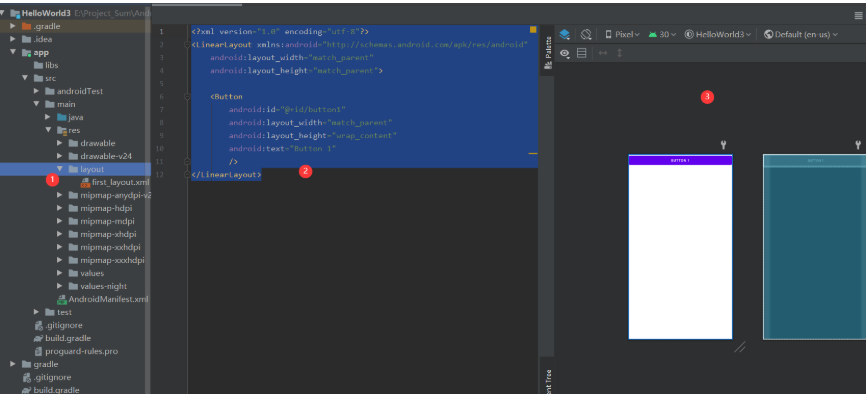866x395 pixels.
Task: Click the vertical expand arrows icon
Action: (619, 53)
